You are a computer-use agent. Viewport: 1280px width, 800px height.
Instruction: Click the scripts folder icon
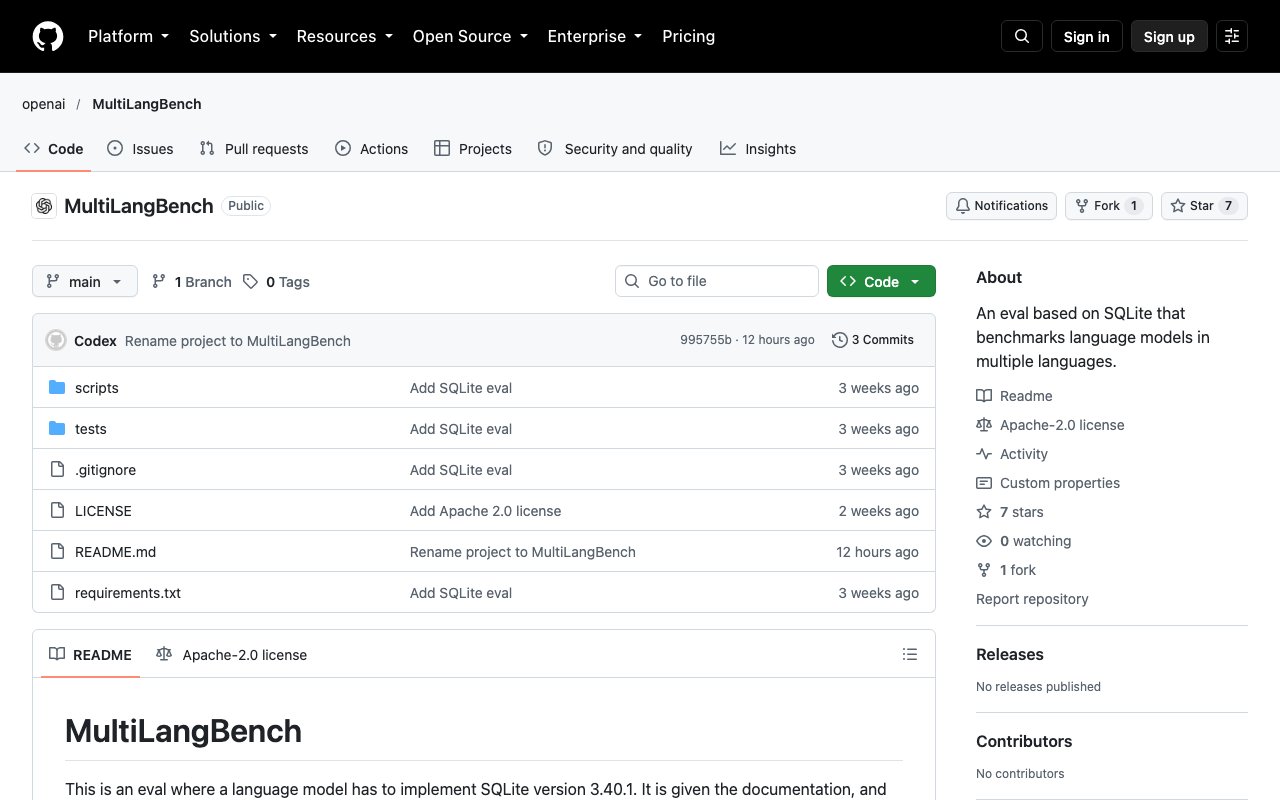[57, 388]
